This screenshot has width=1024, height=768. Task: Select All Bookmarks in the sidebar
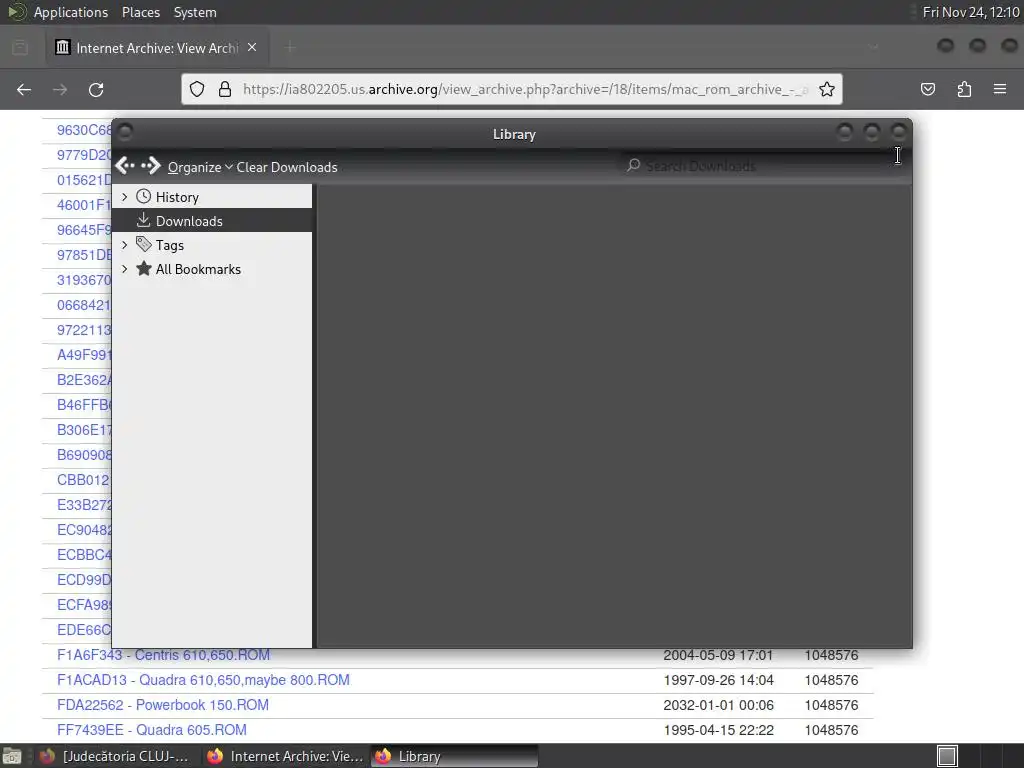click(198, 269)
